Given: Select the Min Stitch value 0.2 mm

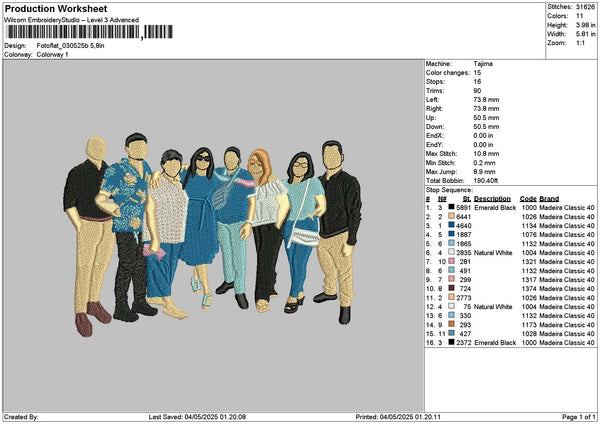Looking at the screenshot, I should pyautogui.click(x=484, y=163).
